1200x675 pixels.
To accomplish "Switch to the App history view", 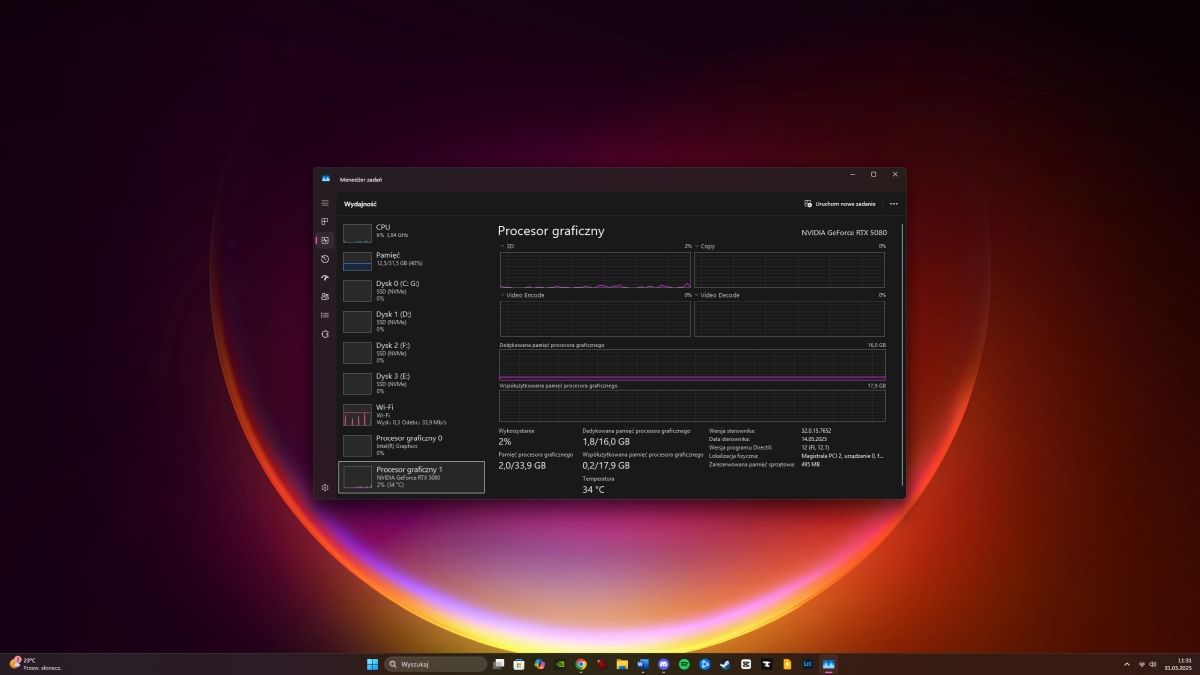I will [324, 259].
